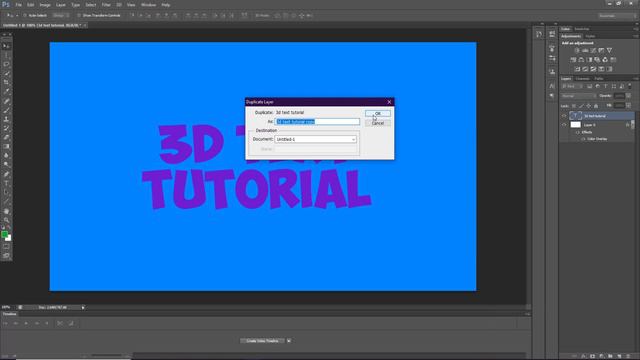
Task: Open the Window menu
Action: (x=148, y=5)
